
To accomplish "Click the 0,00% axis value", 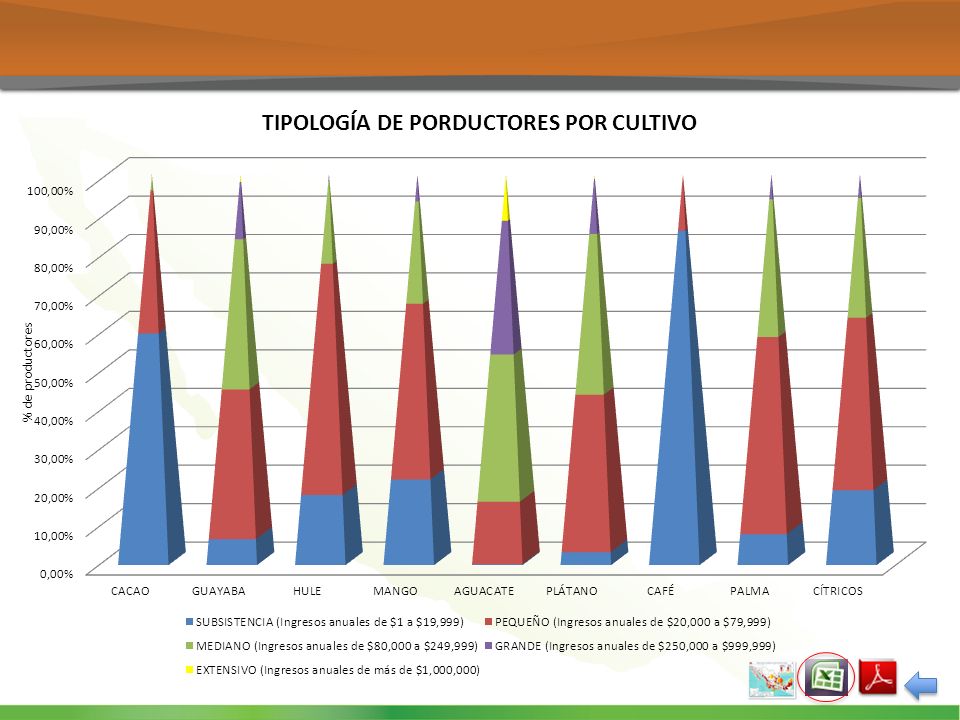I will click(x=56, y=574).
